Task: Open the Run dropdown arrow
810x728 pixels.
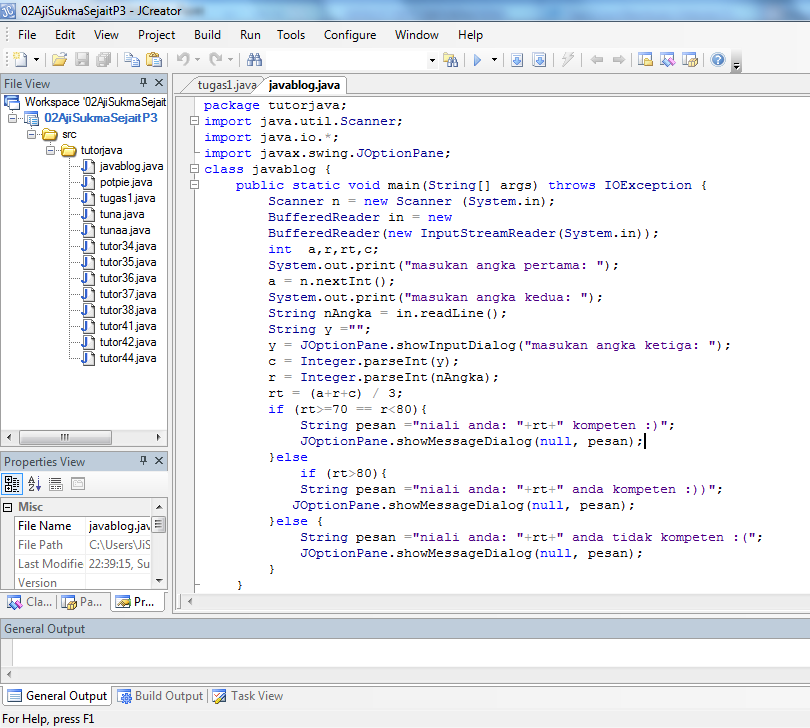Action: [494, 60]
